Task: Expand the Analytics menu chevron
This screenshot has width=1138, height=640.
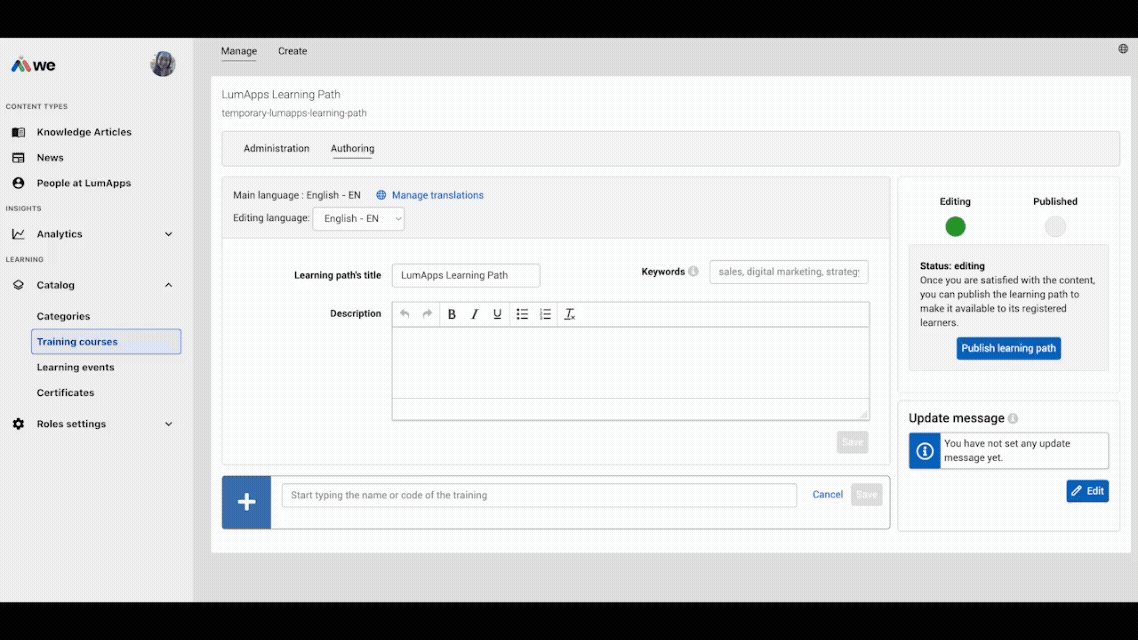Action: coord(168,234)
